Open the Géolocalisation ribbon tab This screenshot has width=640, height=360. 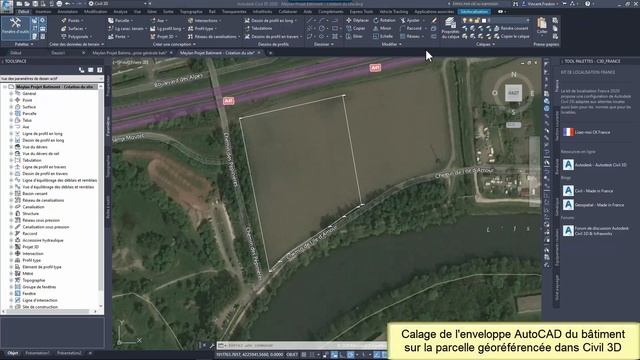click(474, 12)
